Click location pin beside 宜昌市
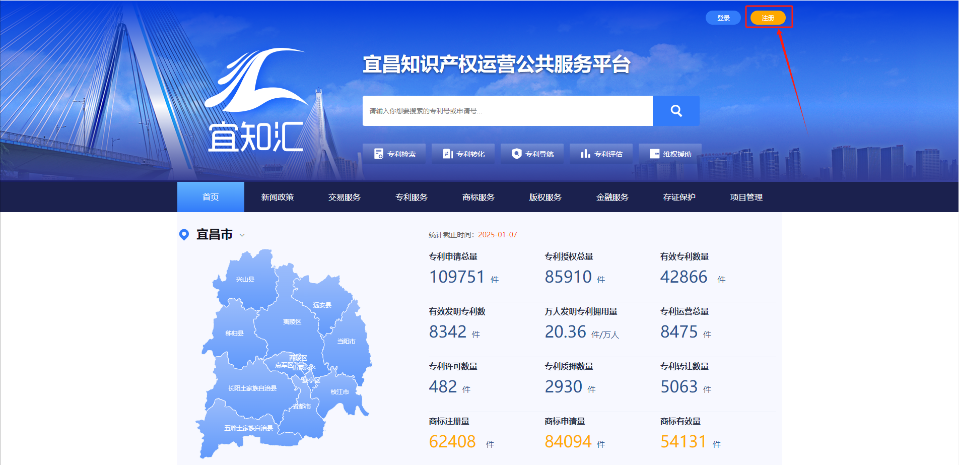This screenshot has height=465, width=959. click(183, 235)
